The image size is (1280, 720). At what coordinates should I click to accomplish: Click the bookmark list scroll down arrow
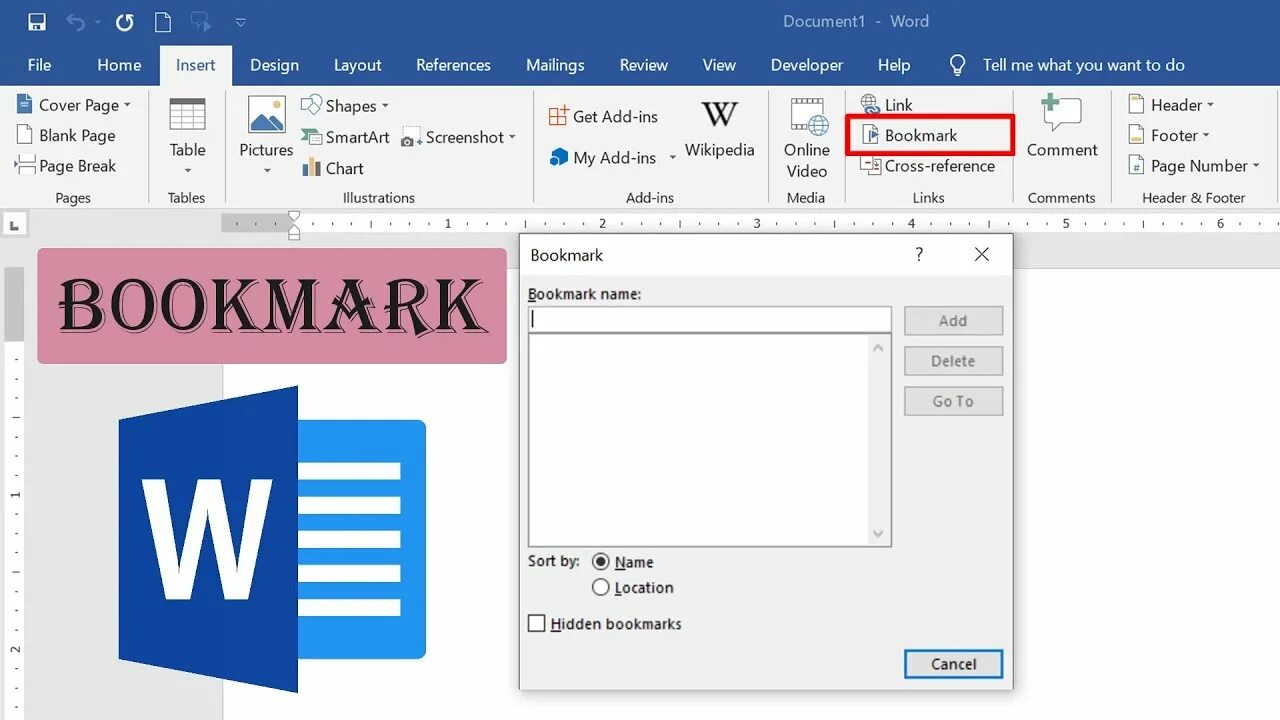pyautogui.click(x=879, y=534)
